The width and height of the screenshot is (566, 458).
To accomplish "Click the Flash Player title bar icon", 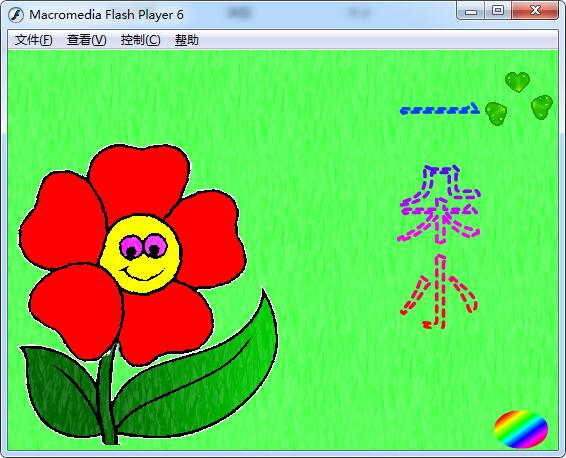I will click(16, 15).
